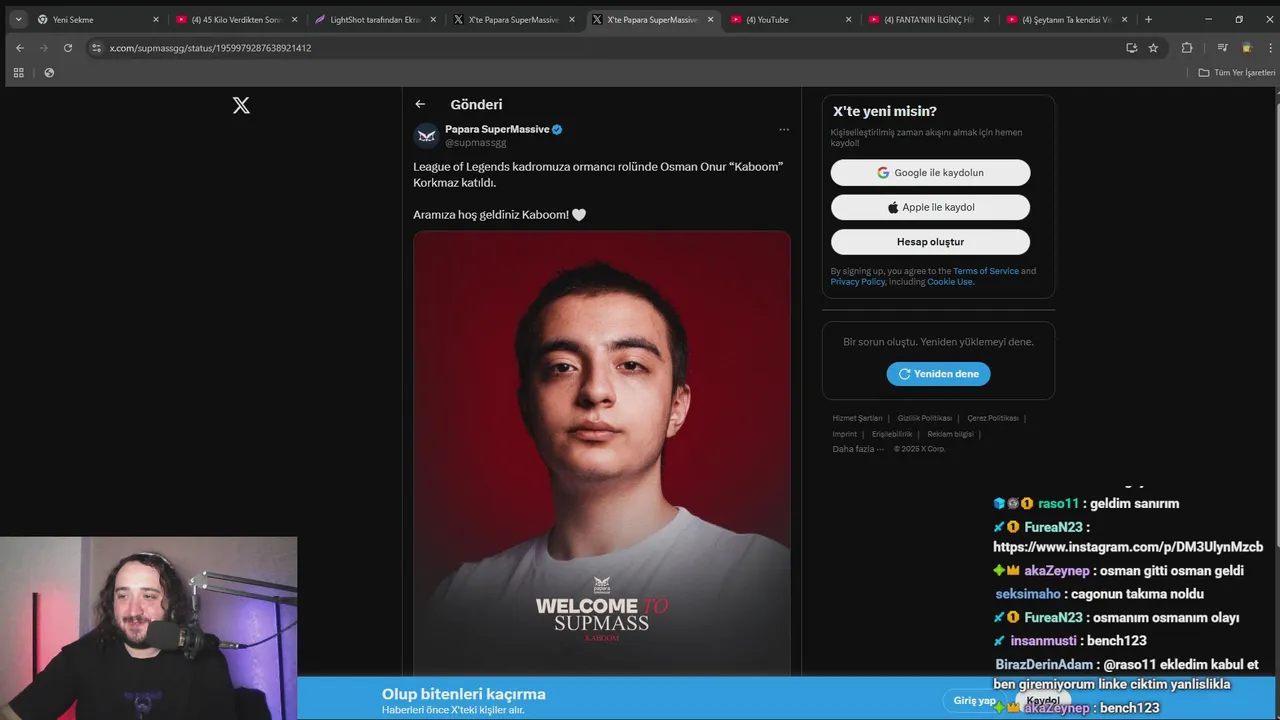
Task: Open the tab search dropdown arrow
Action: [18, 19]
